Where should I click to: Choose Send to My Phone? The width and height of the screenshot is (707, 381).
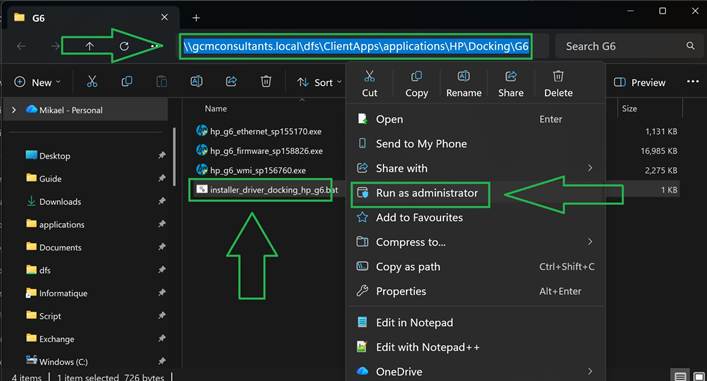[x=476, y=144]
